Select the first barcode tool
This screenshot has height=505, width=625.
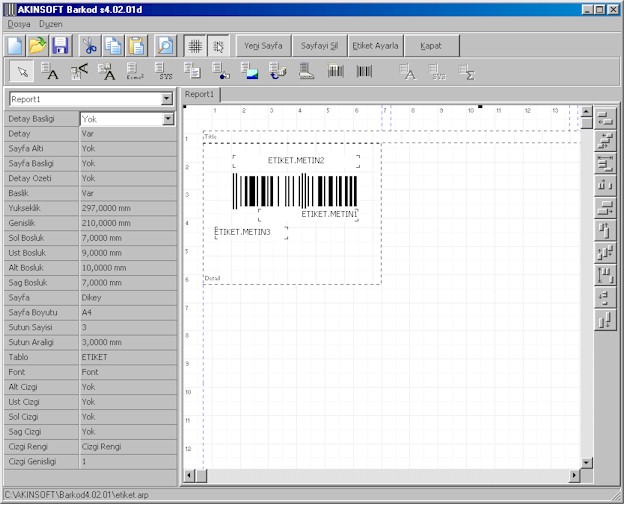(x=336, y=72)
